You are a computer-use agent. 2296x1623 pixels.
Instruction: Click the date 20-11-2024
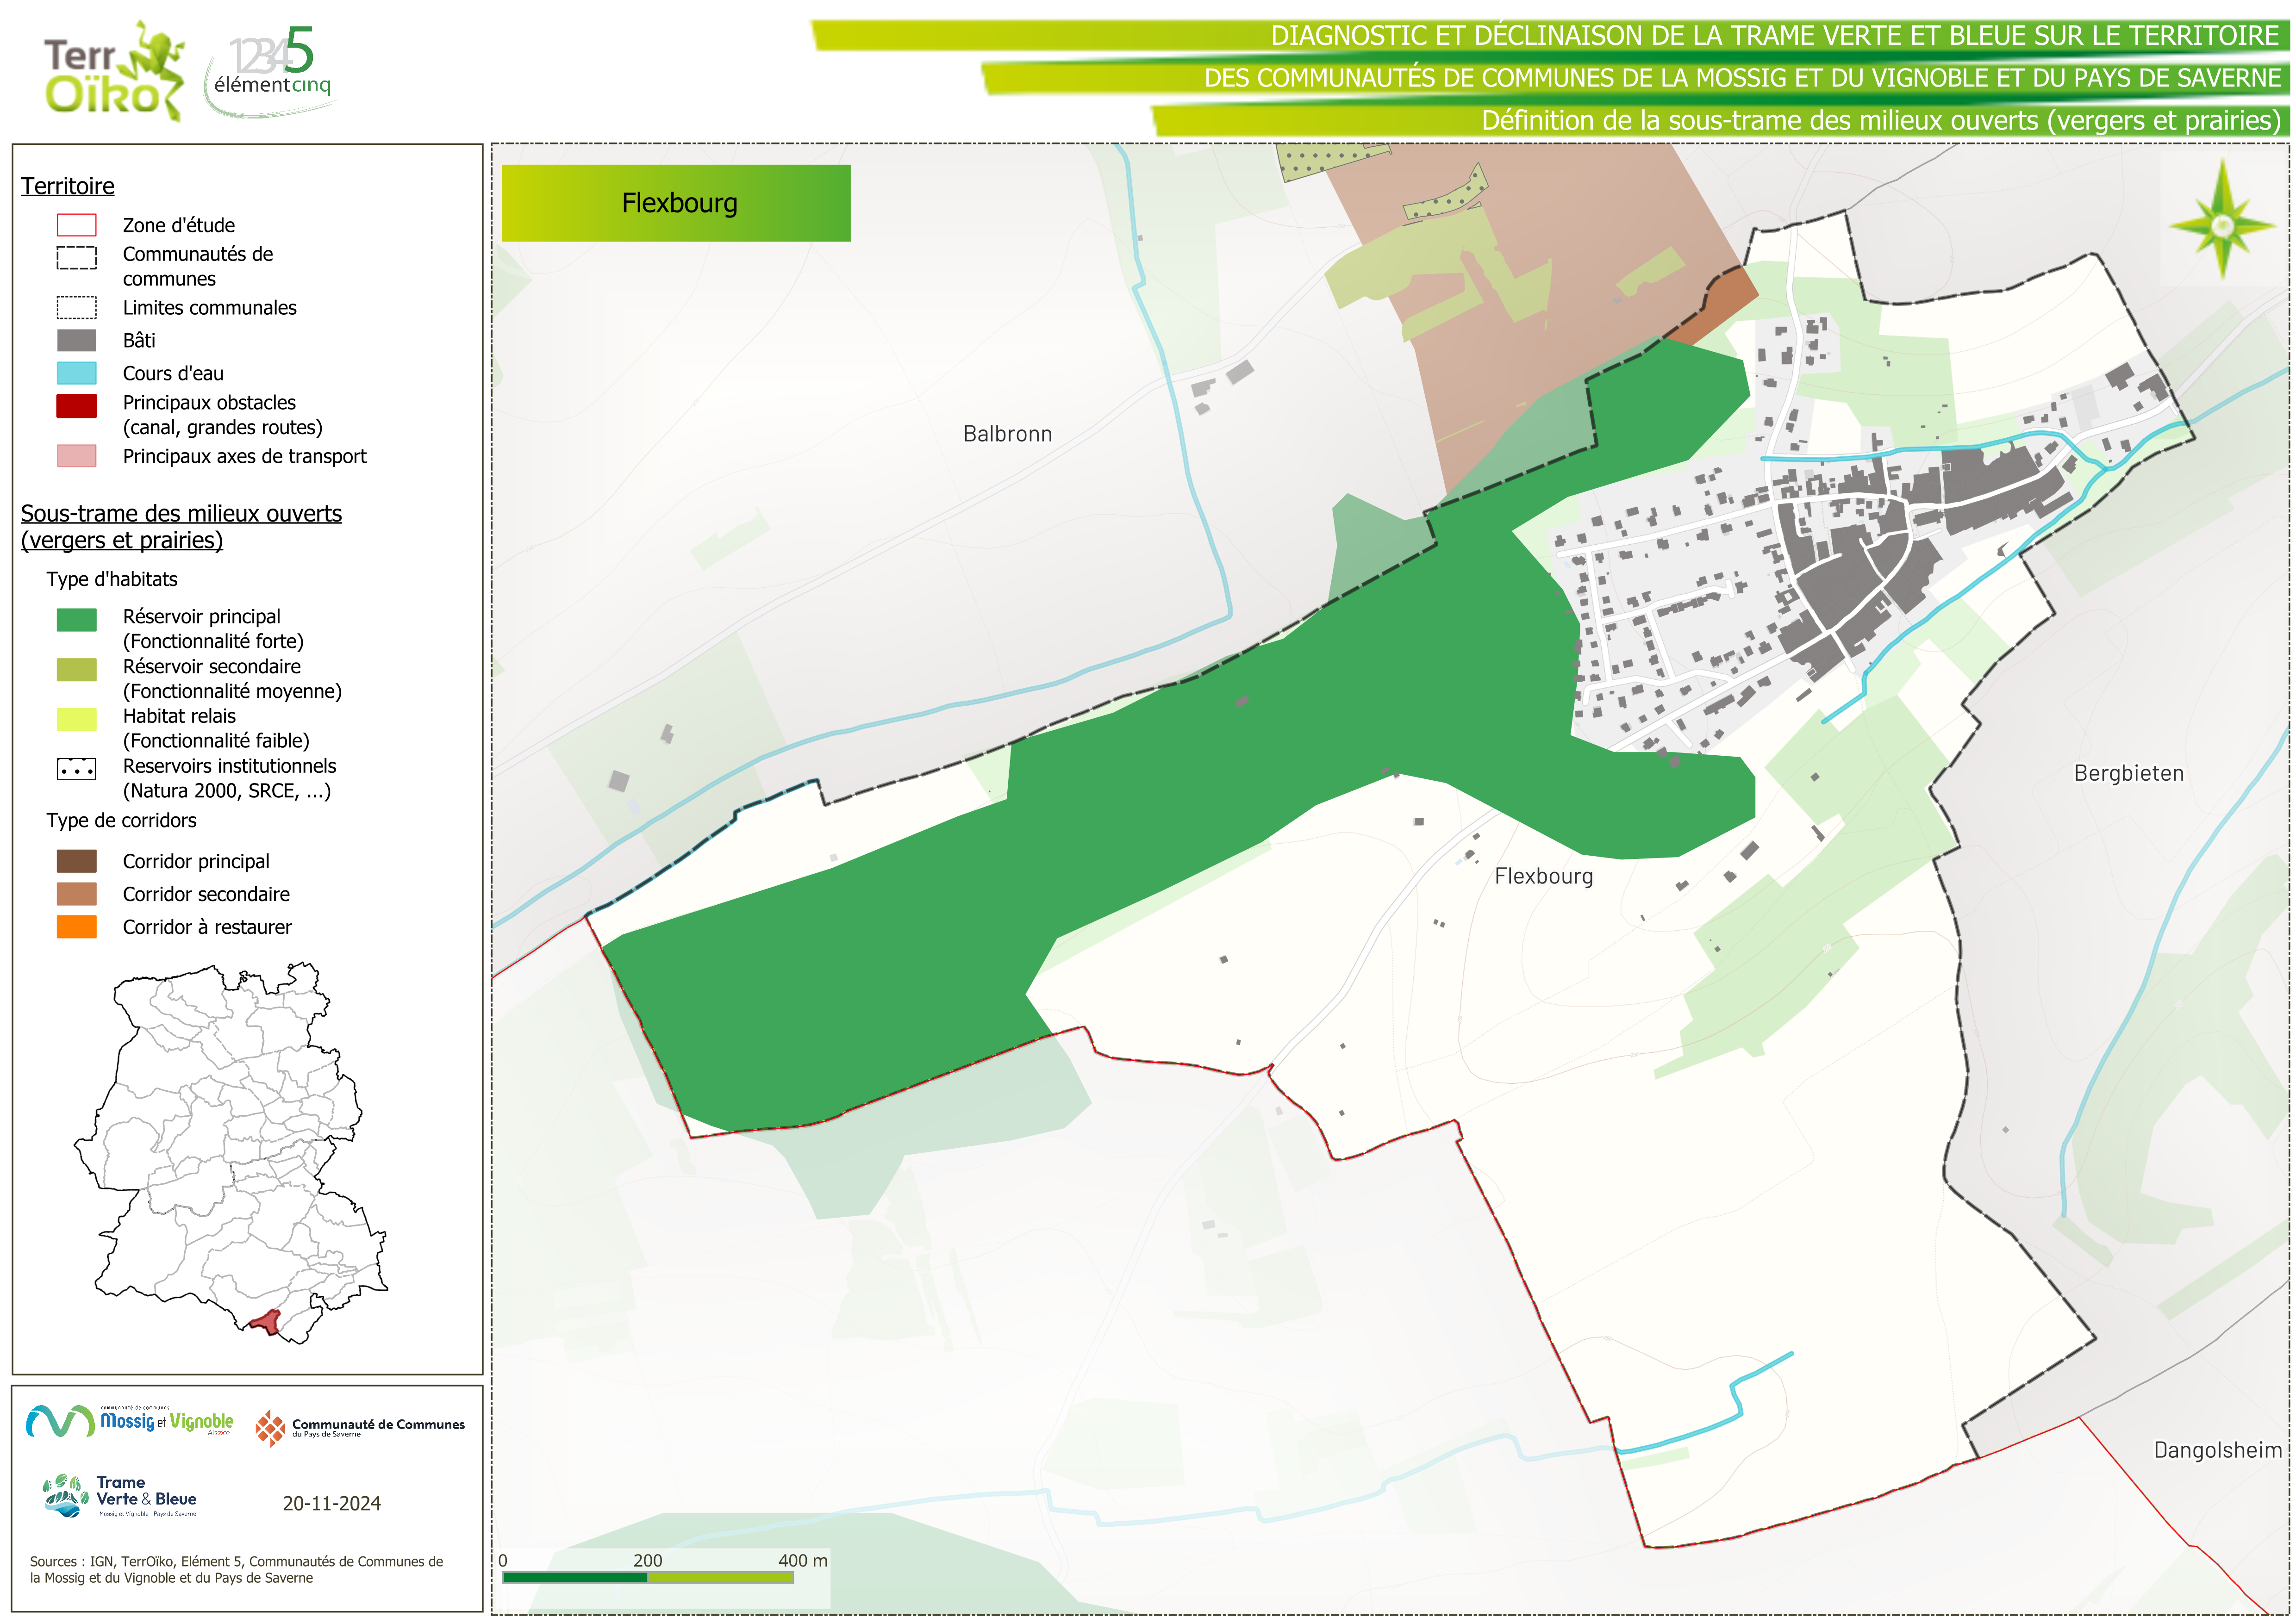coord(331,1503)
